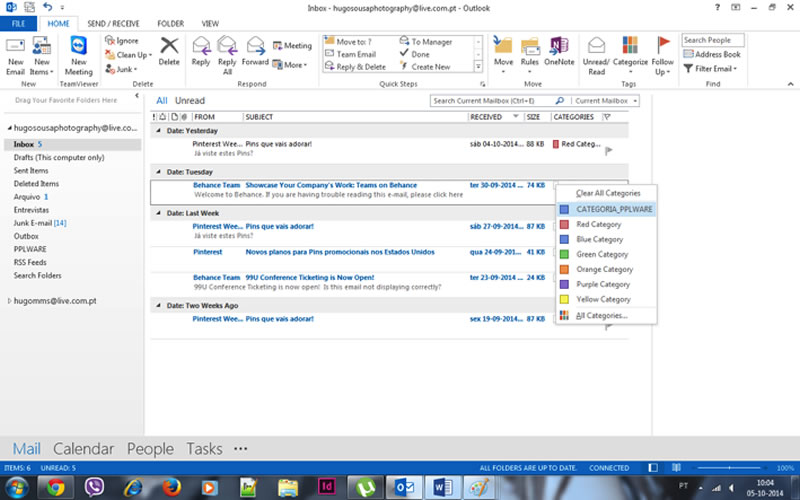Image resolution: width=800 pixels, height=500 pixels.
Task: Open the More respond options
Action: pos(290,65)
